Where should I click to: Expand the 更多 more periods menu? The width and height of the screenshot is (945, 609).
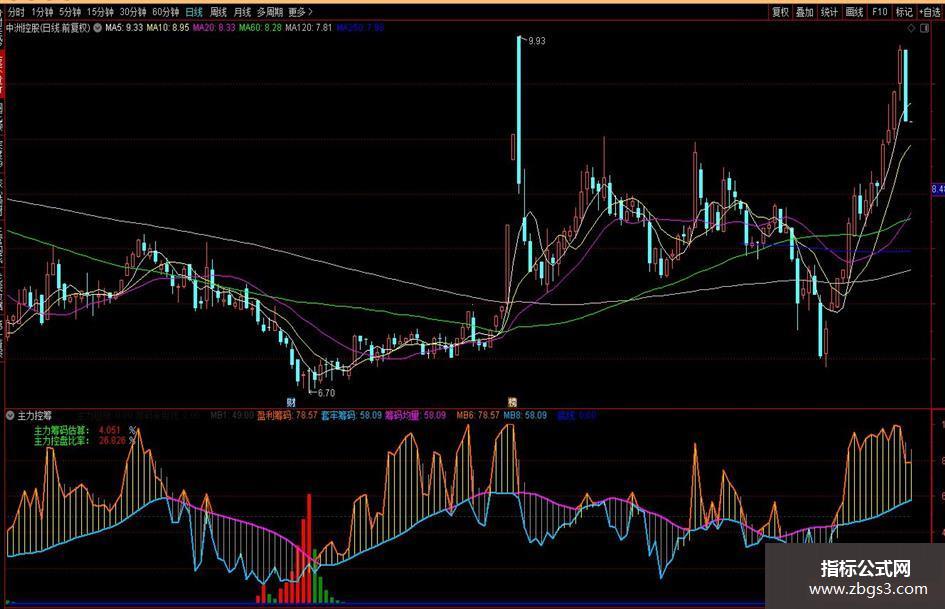(301, 12)
